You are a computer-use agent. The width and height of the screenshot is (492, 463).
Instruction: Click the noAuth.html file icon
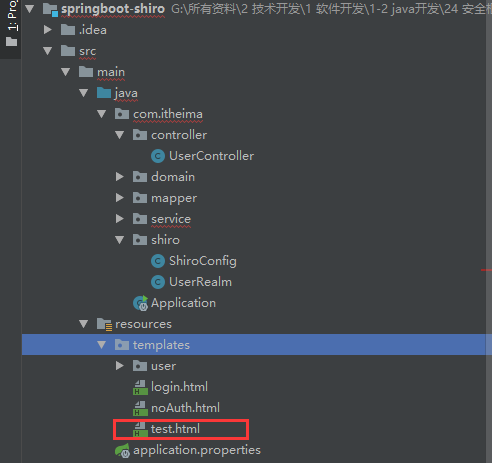point(140,408)
